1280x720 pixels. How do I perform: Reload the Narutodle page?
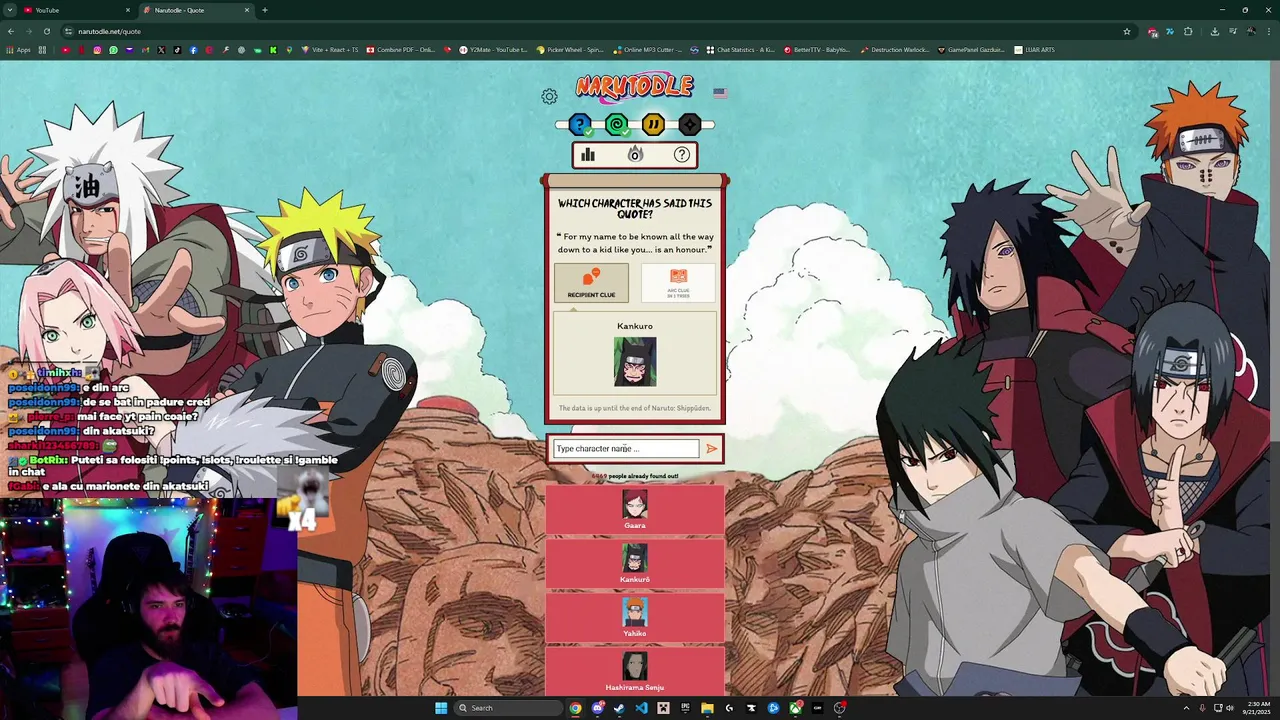click(46, 31)
